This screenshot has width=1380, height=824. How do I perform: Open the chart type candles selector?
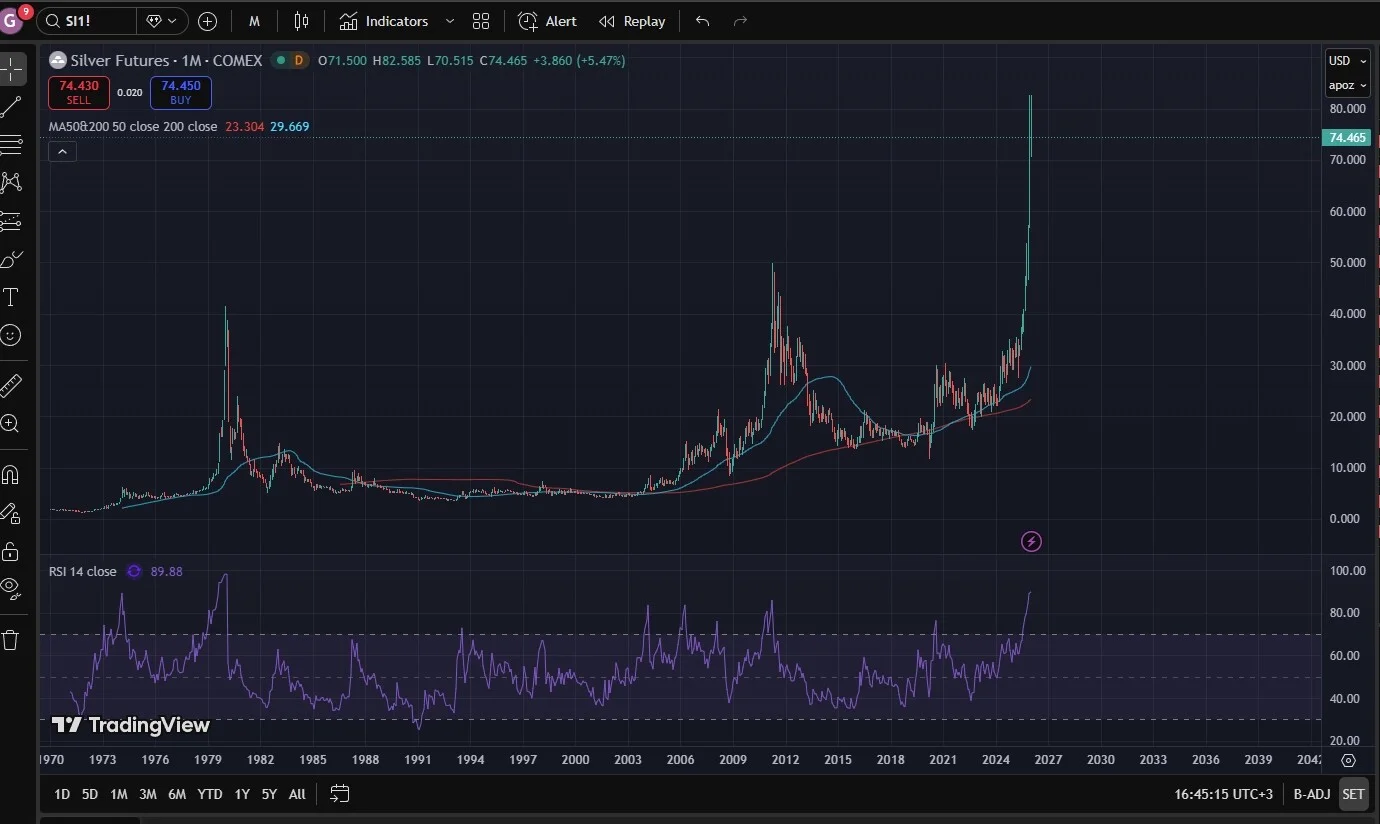pyautogui.click(x=302, y=21)
